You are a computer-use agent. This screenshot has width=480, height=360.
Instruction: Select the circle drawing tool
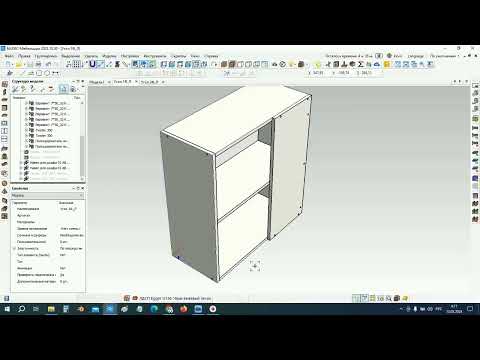(47, 73)
